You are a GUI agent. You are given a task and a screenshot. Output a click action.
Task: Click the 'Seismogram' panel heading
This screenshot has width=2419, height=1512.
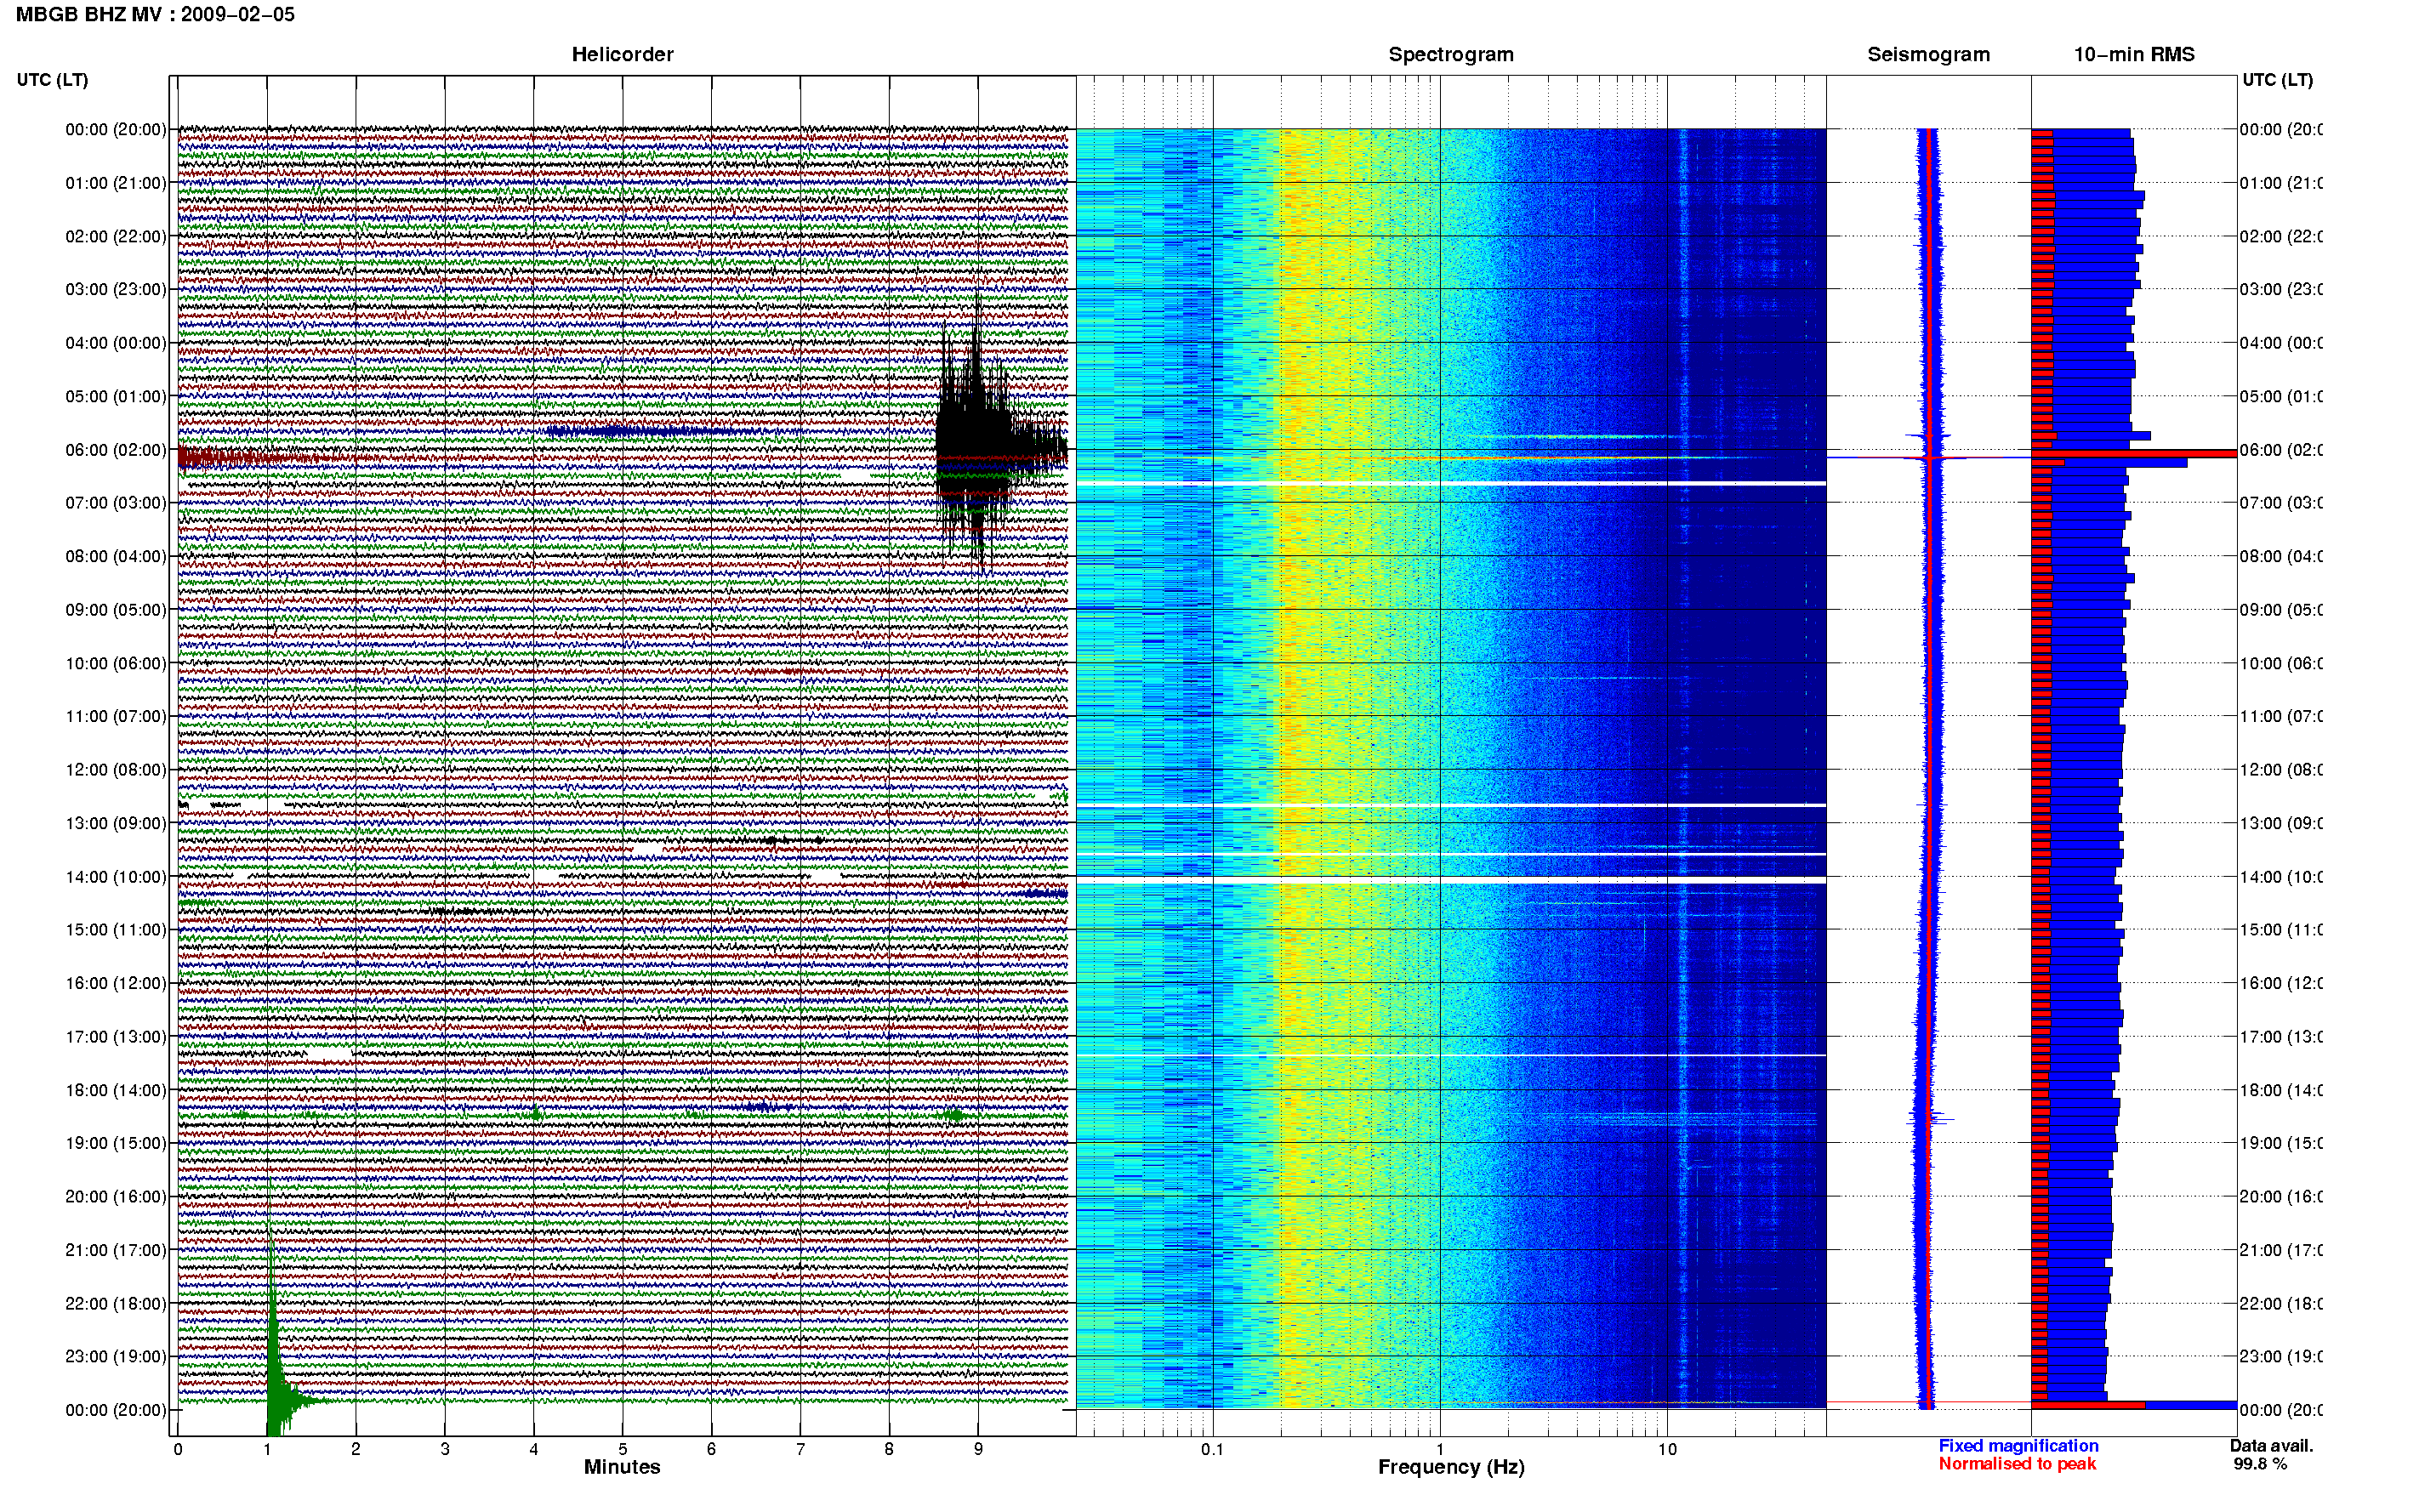click(1928, 54)
